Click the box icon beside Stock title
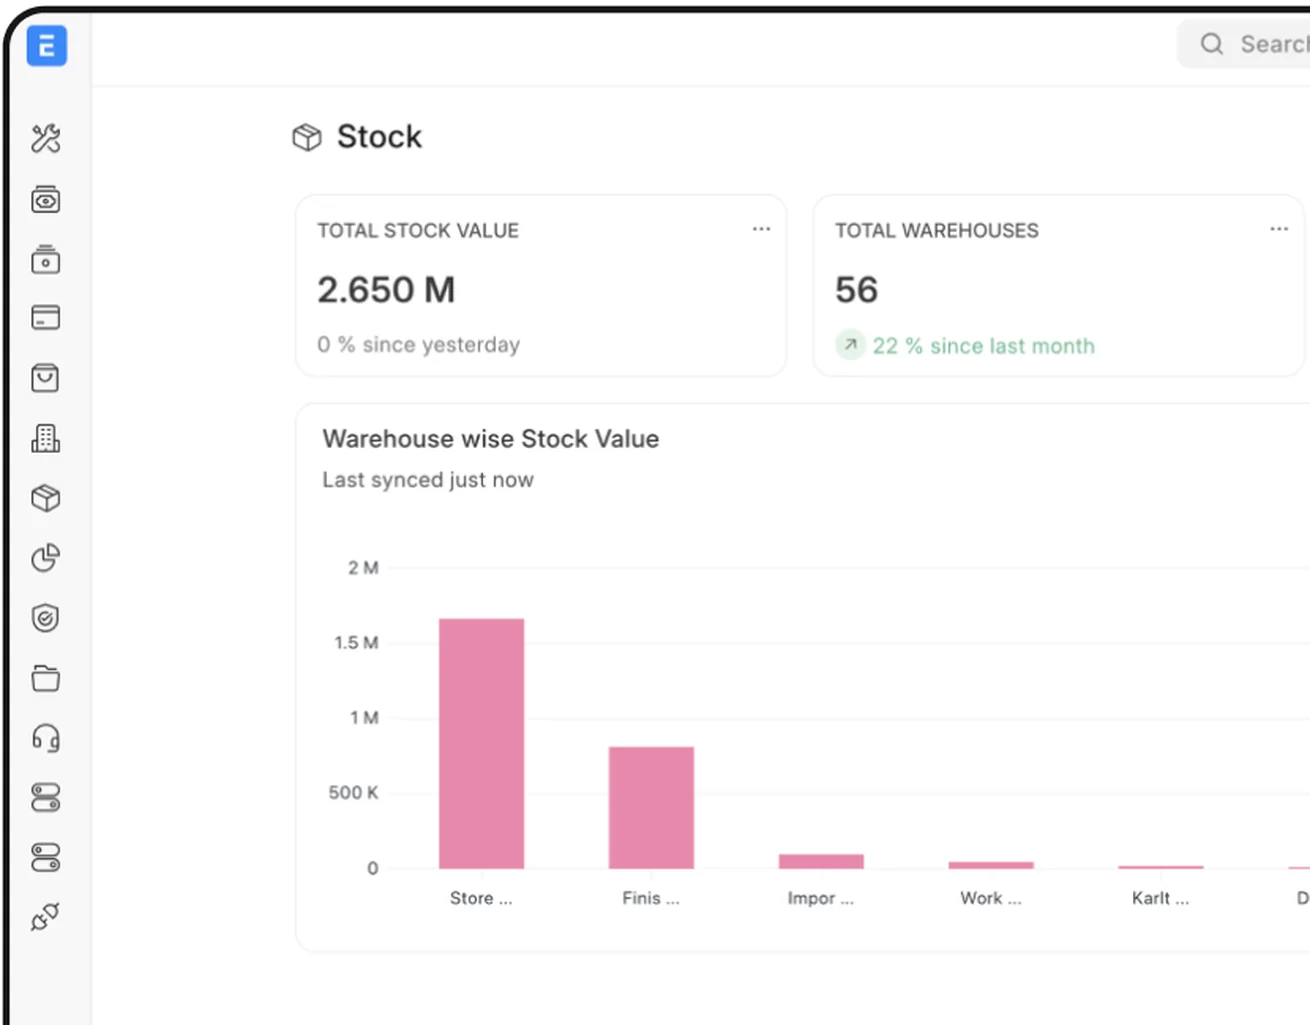 tap(307, 137)
